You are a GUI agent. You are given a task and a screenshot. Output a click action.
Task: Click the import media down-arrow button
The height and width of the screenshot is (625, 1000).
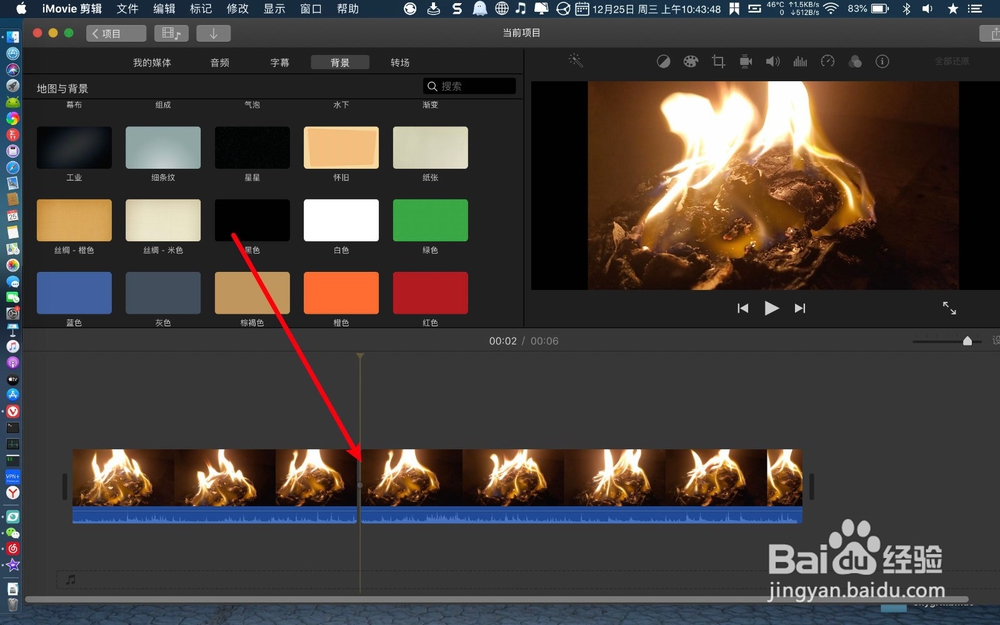point(213,33)
